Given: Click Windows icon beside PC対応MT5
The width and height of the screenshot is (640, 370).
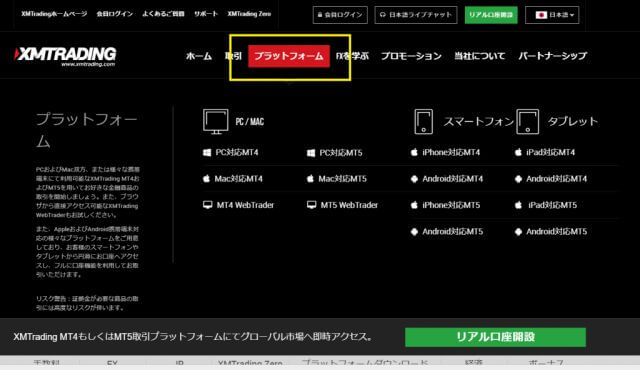Looking at the screenshot, I should click(x=311, y=153).
